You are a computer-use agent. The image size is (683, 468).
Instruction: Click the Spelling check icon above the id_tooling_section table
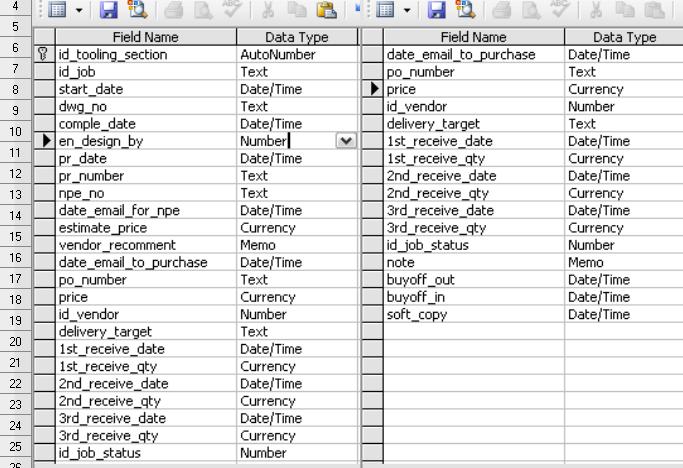point(231,9)
